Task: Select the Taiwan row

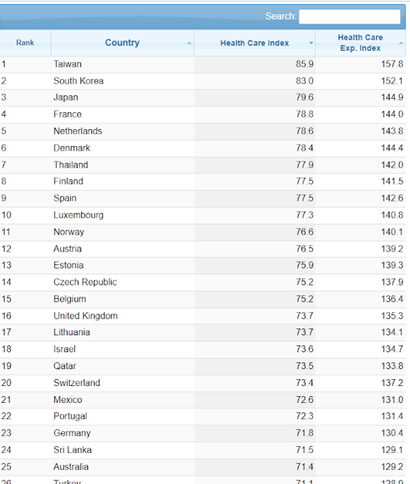Action: 203,64
